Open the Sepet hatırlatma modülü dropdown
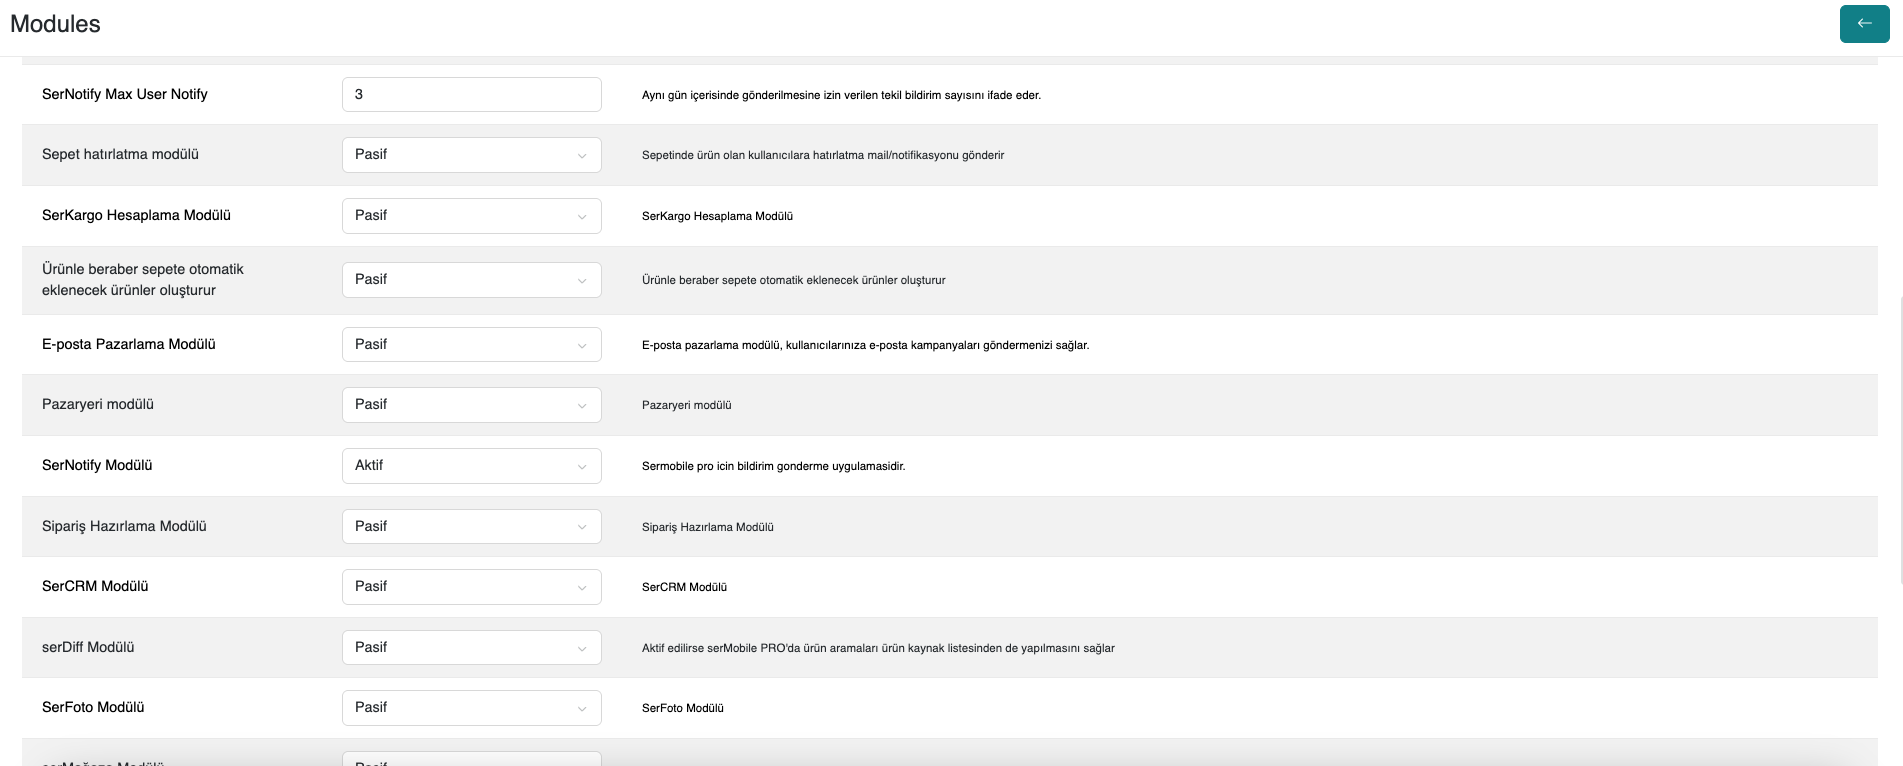 point(471,155)
